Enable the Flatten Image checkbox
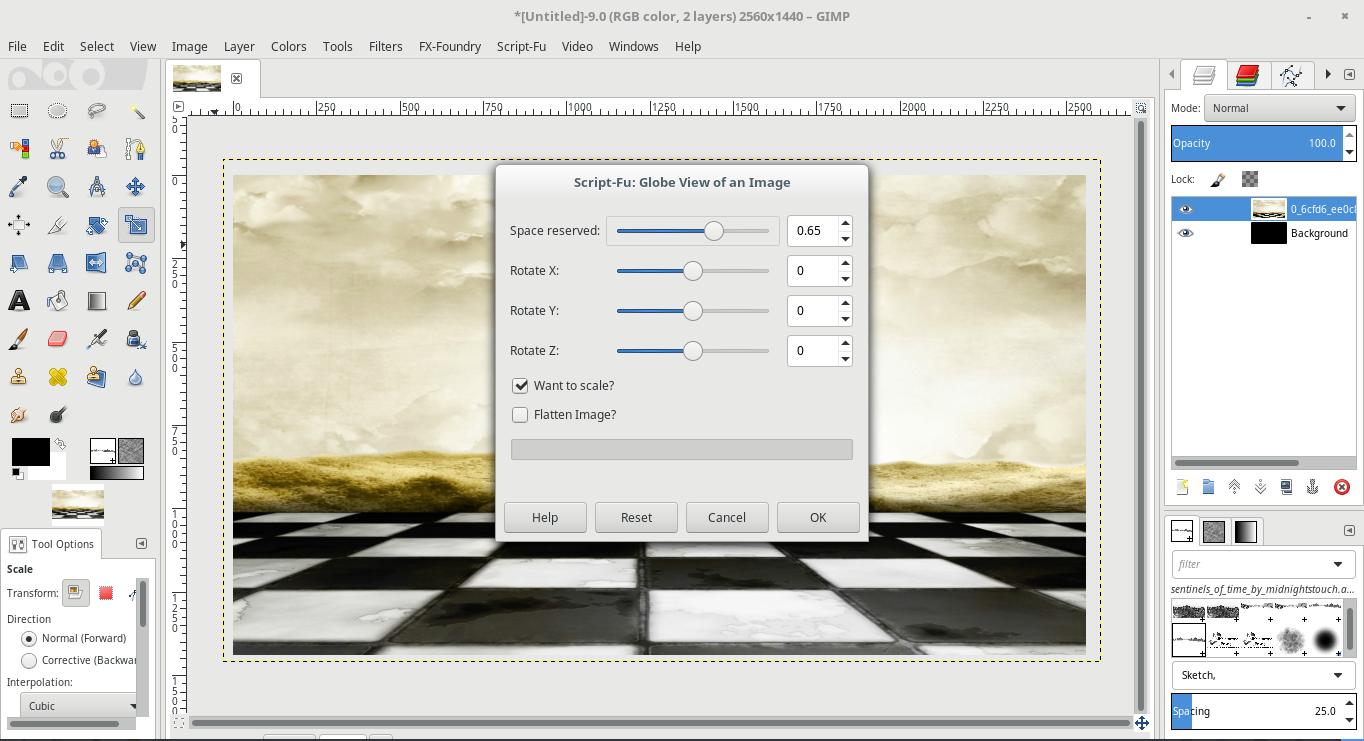This screenshot has height=741, width=1364. 520,415
